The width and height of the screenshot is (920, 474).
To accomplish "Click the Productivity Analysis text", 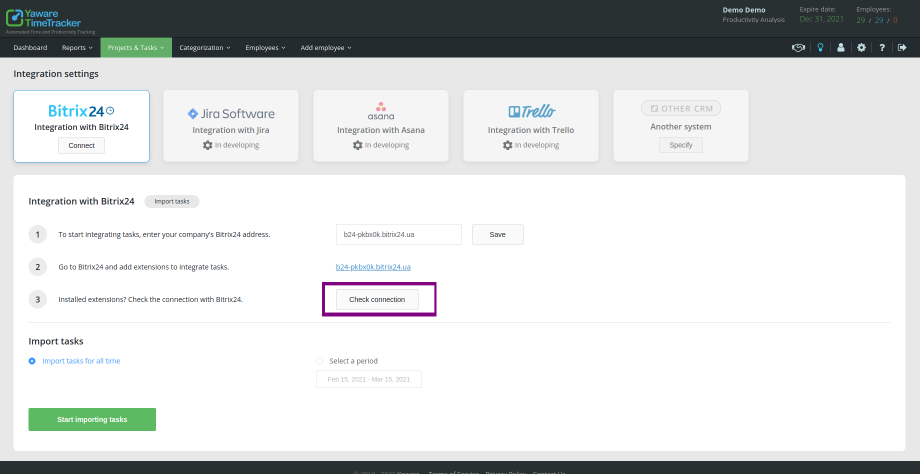I will [753, 20].
